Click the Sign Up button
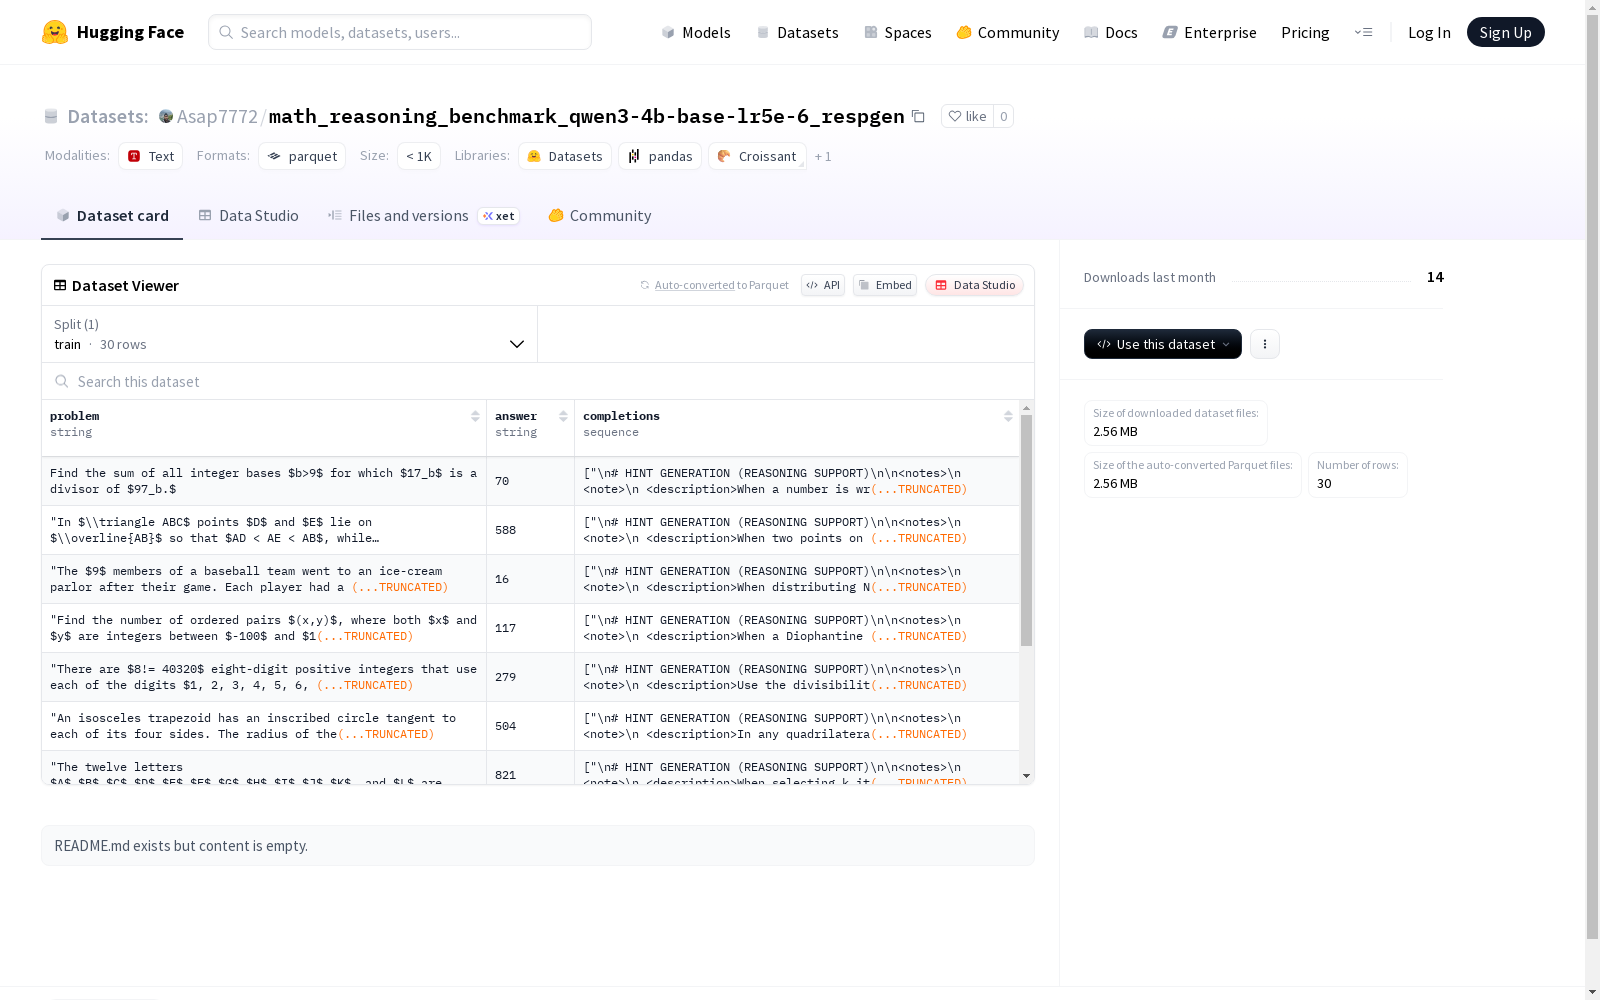The height and width of the screenshot is (1000, 1600). click(x=1505, y=32)
